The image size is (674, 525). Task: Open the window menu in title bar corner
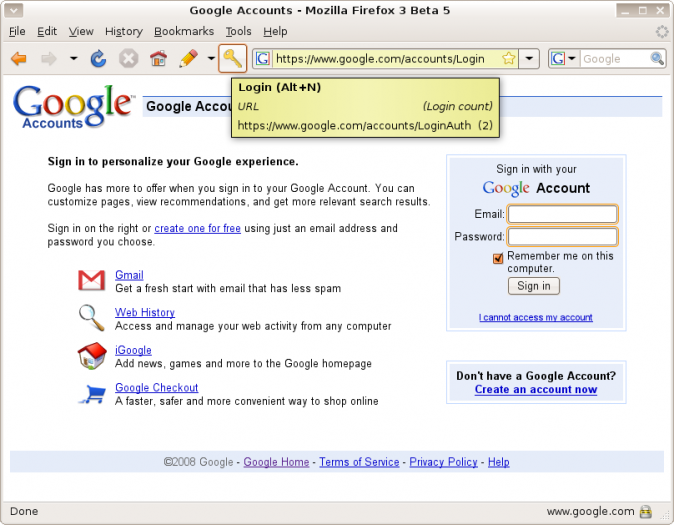[13, 10]
